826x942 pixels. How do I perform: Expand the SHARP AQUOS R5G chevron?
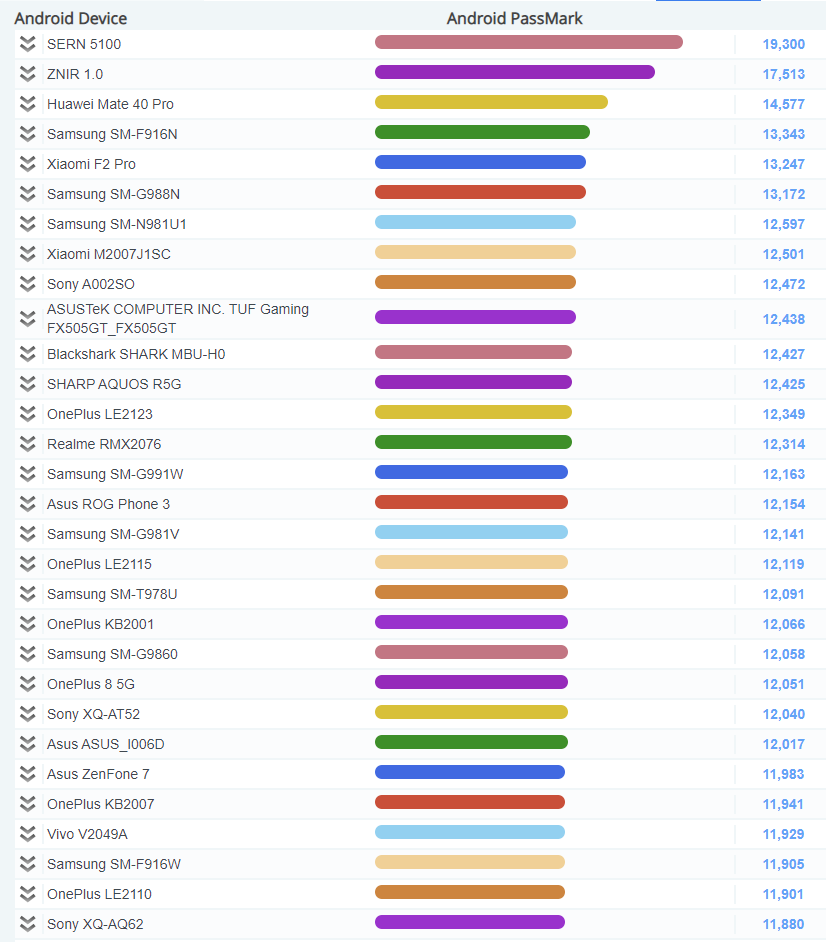[x=28, y=384]
